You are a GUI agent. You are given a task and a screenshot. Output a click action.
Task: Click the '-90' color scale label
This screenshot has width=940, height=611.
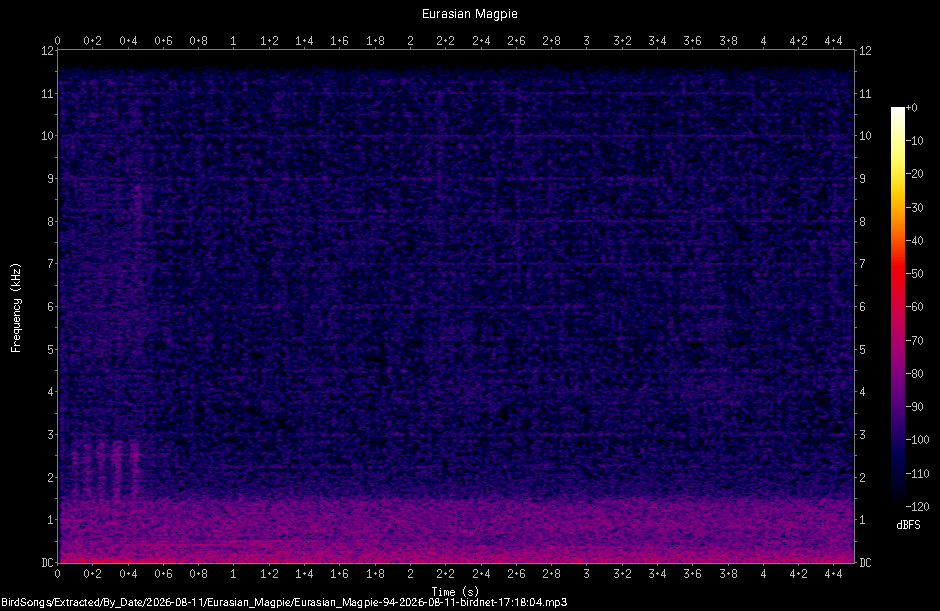pos(914,407)
